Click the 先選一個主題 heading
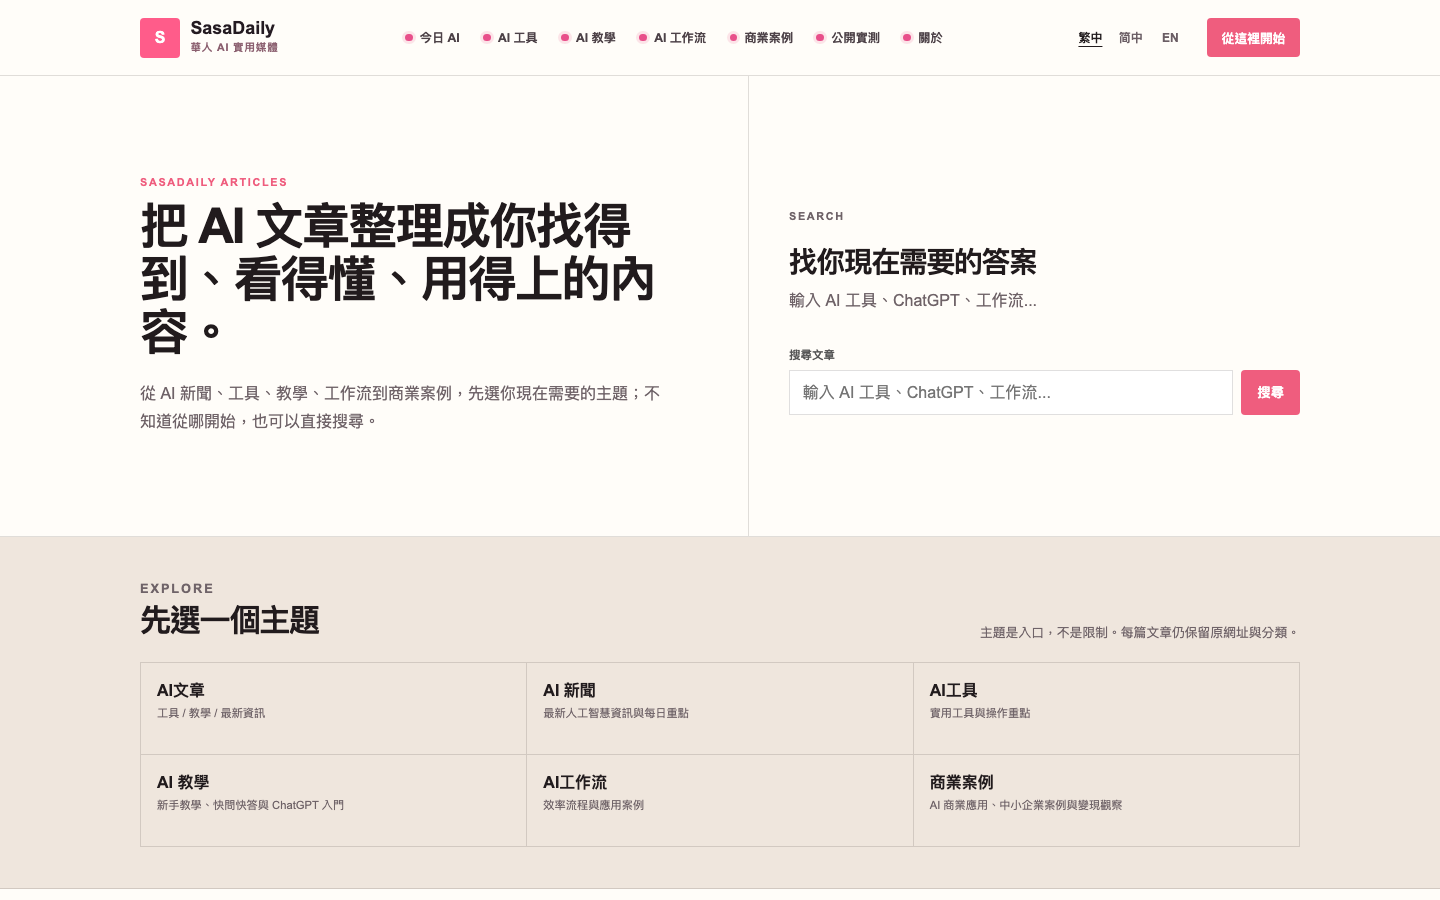Viewport: 1440px width, 900px height. pyautogui.click(x=229, y=620)
